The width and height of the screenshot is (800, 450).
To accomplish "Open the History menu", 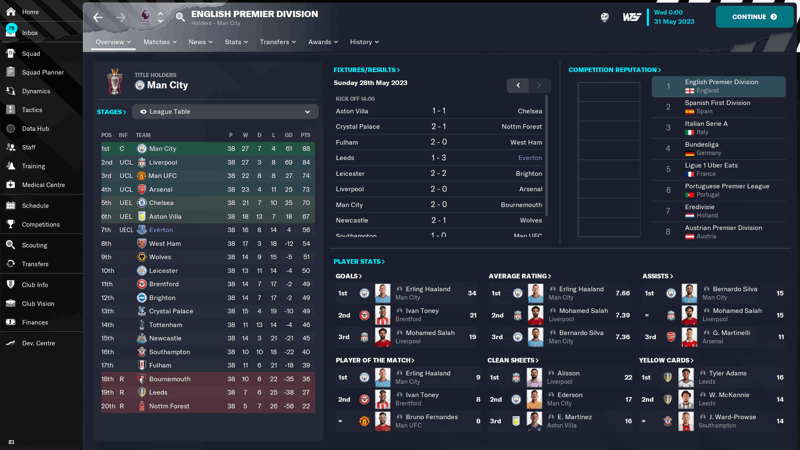I will 364,42.
